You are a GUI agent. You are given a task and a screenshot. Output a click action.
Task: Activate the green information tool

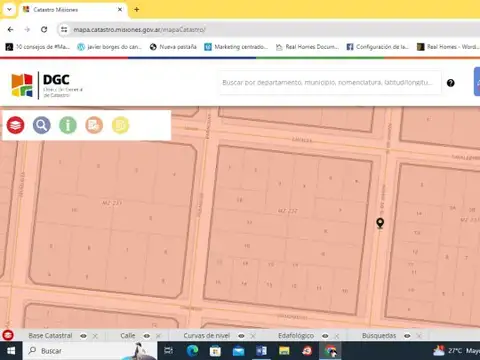click(x=68, y=125)
